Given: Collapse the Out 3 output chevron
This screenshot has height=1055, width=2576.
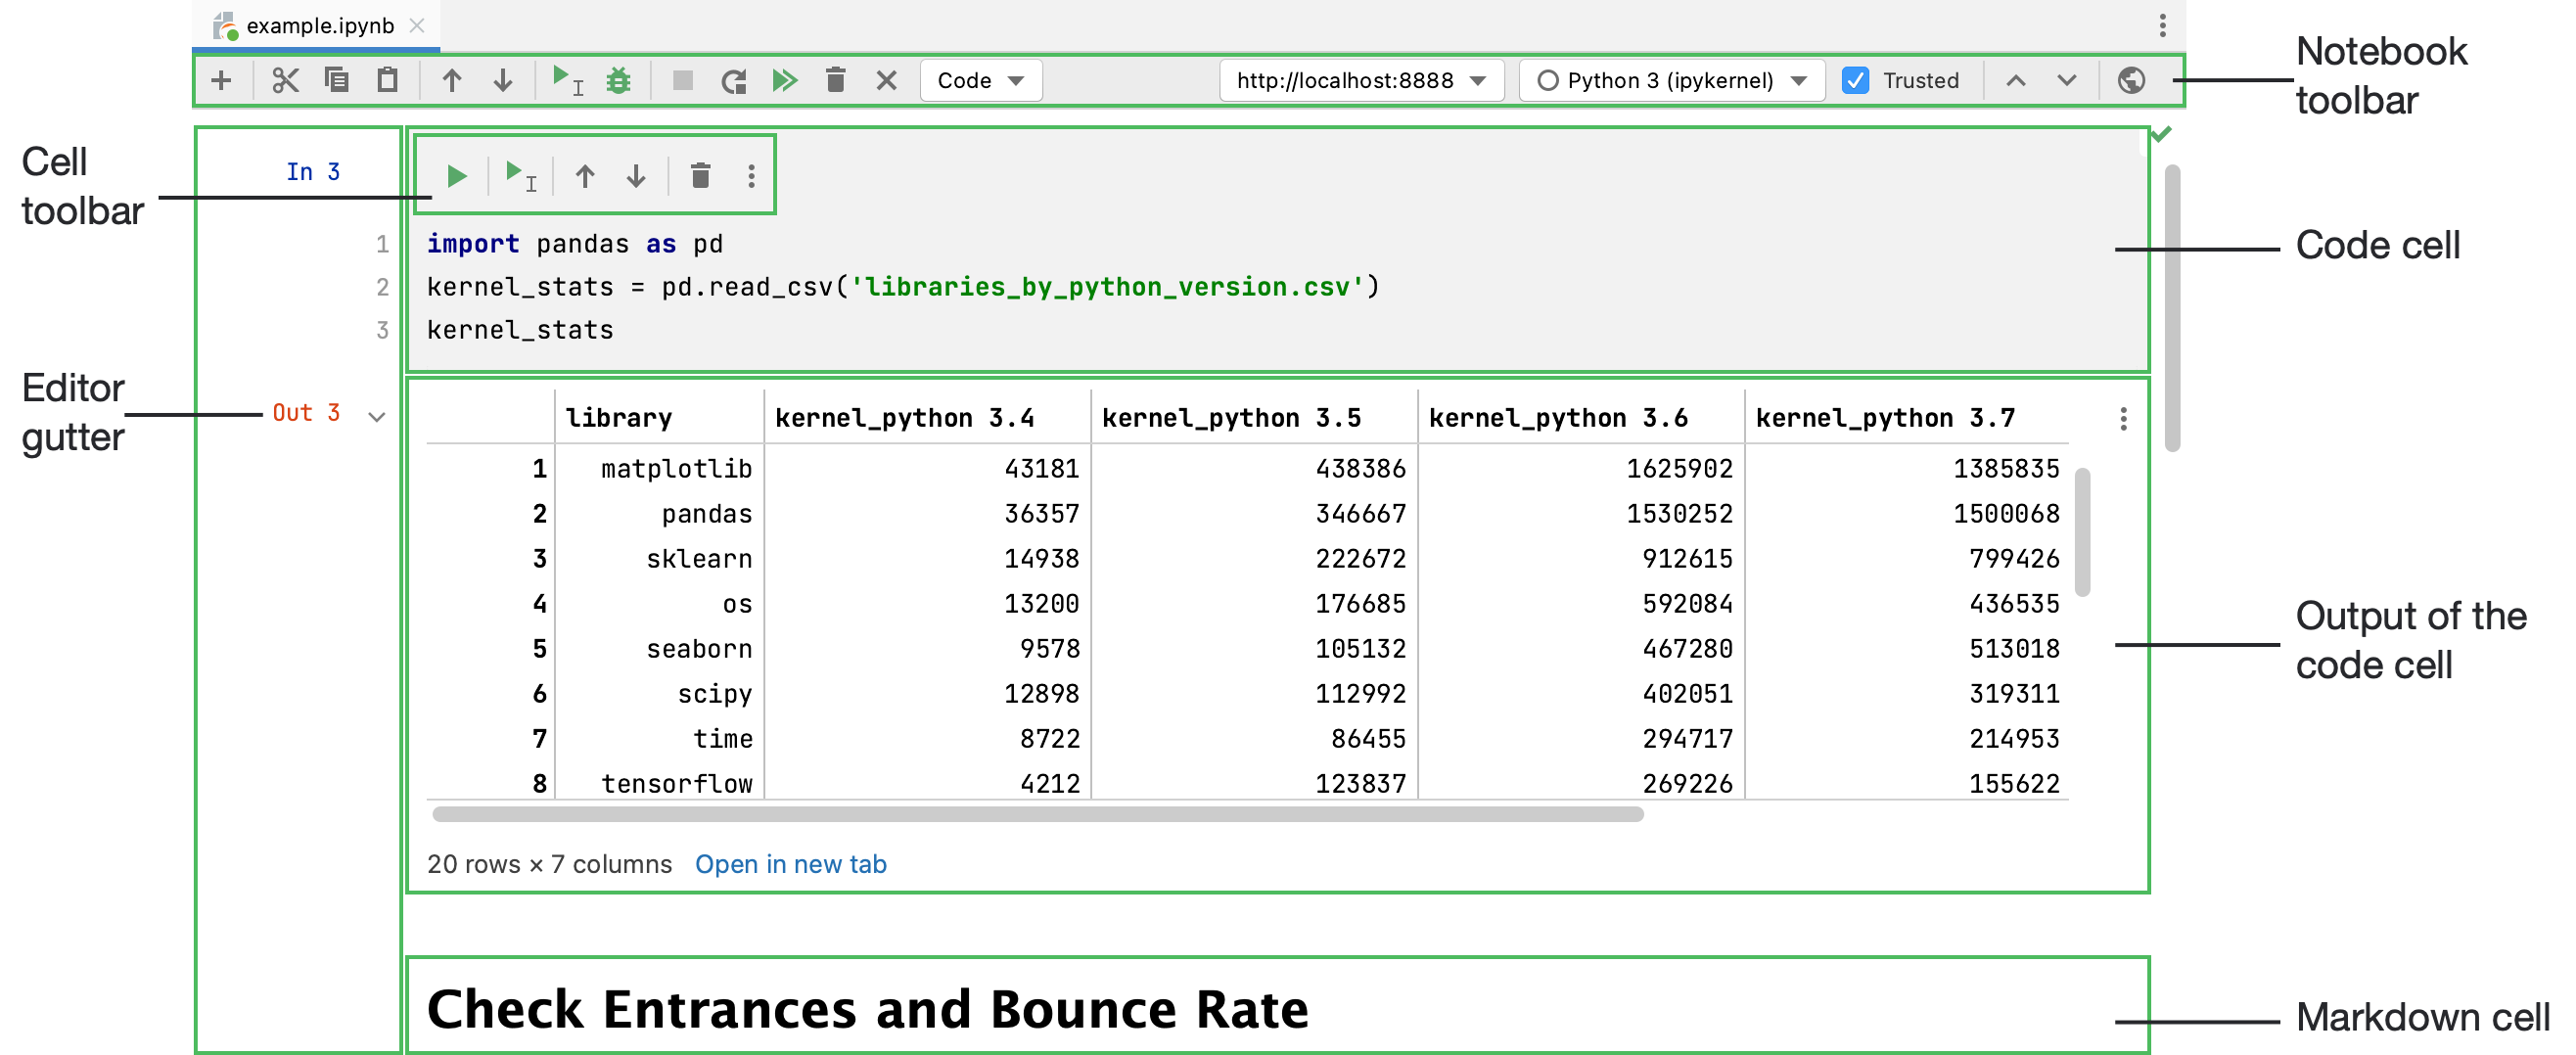Looking at the screenshot, I should pyautogui.click(x=377, y=417).
